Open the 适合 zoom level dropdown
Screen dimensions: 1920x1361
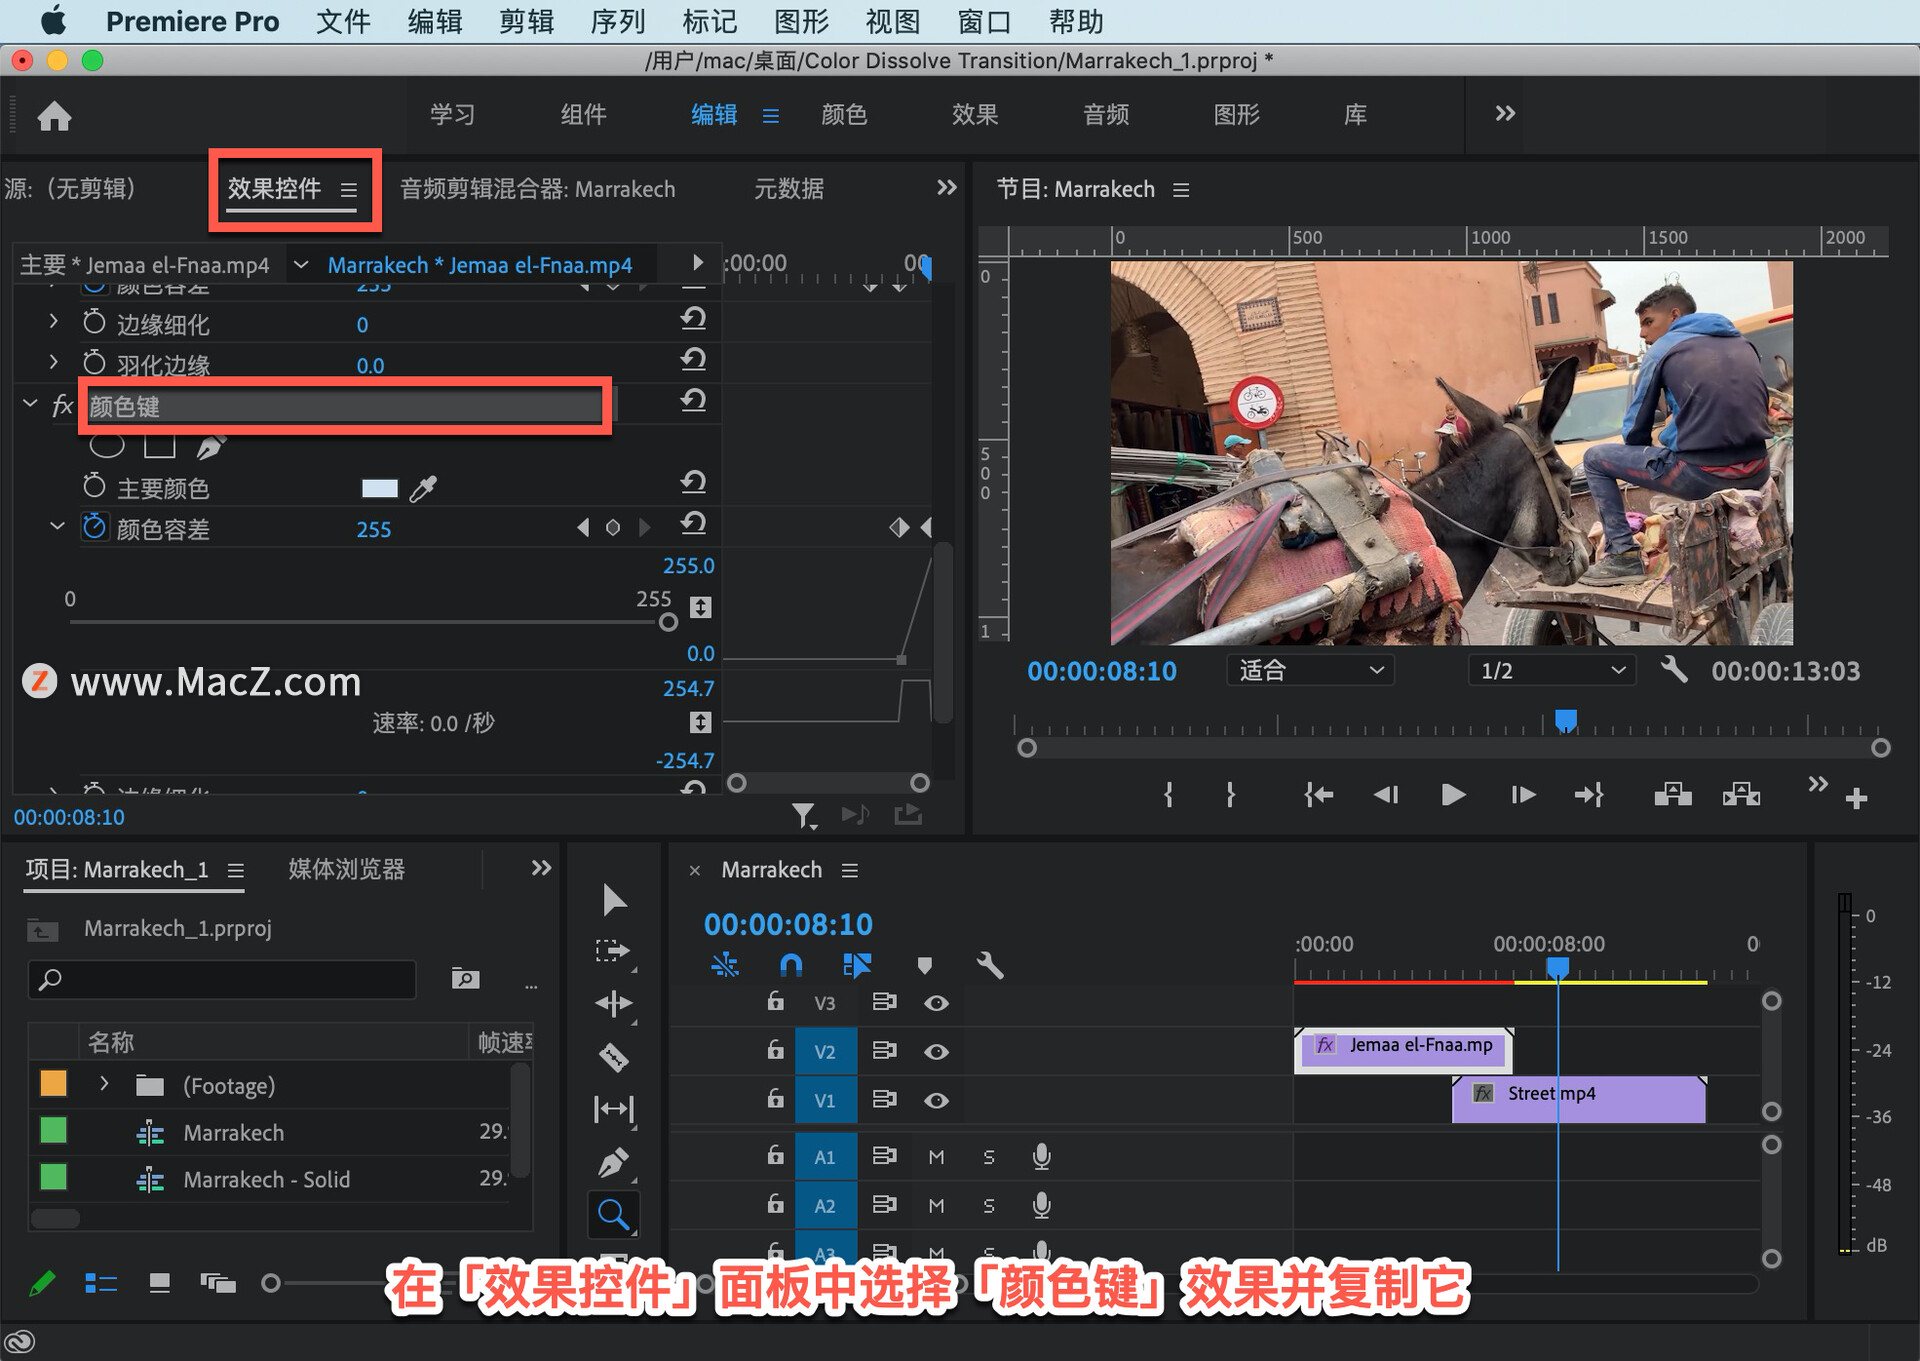[1310, 670]
